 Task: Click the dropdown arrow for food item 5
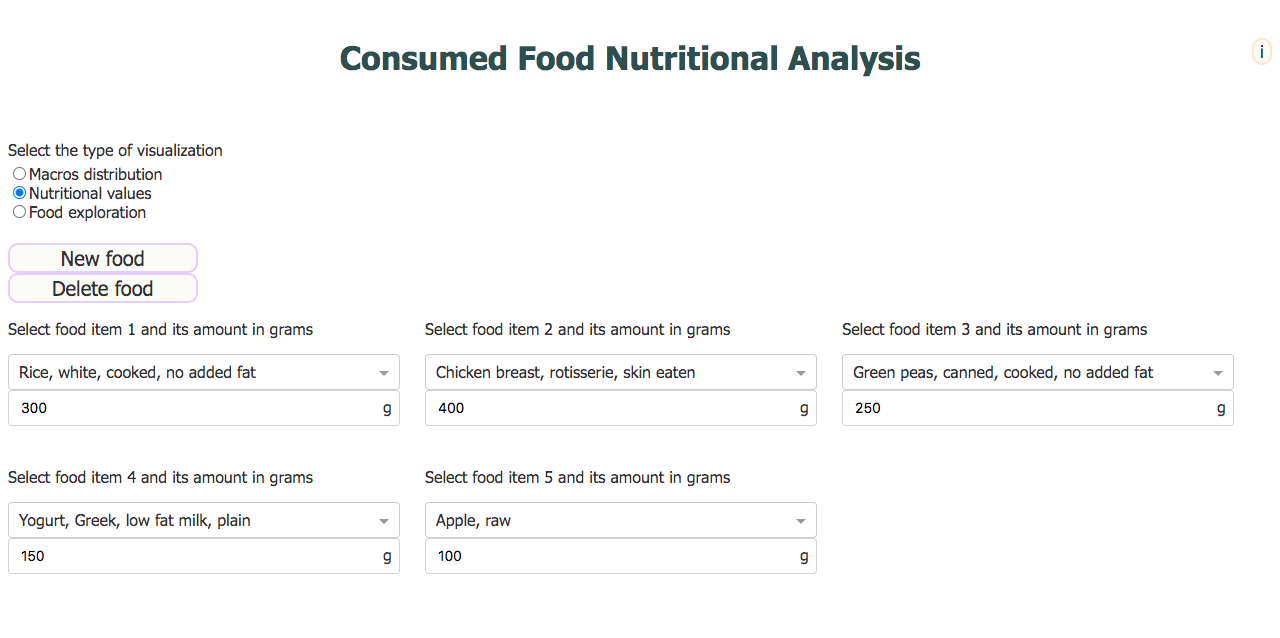[x=801, y=521]
